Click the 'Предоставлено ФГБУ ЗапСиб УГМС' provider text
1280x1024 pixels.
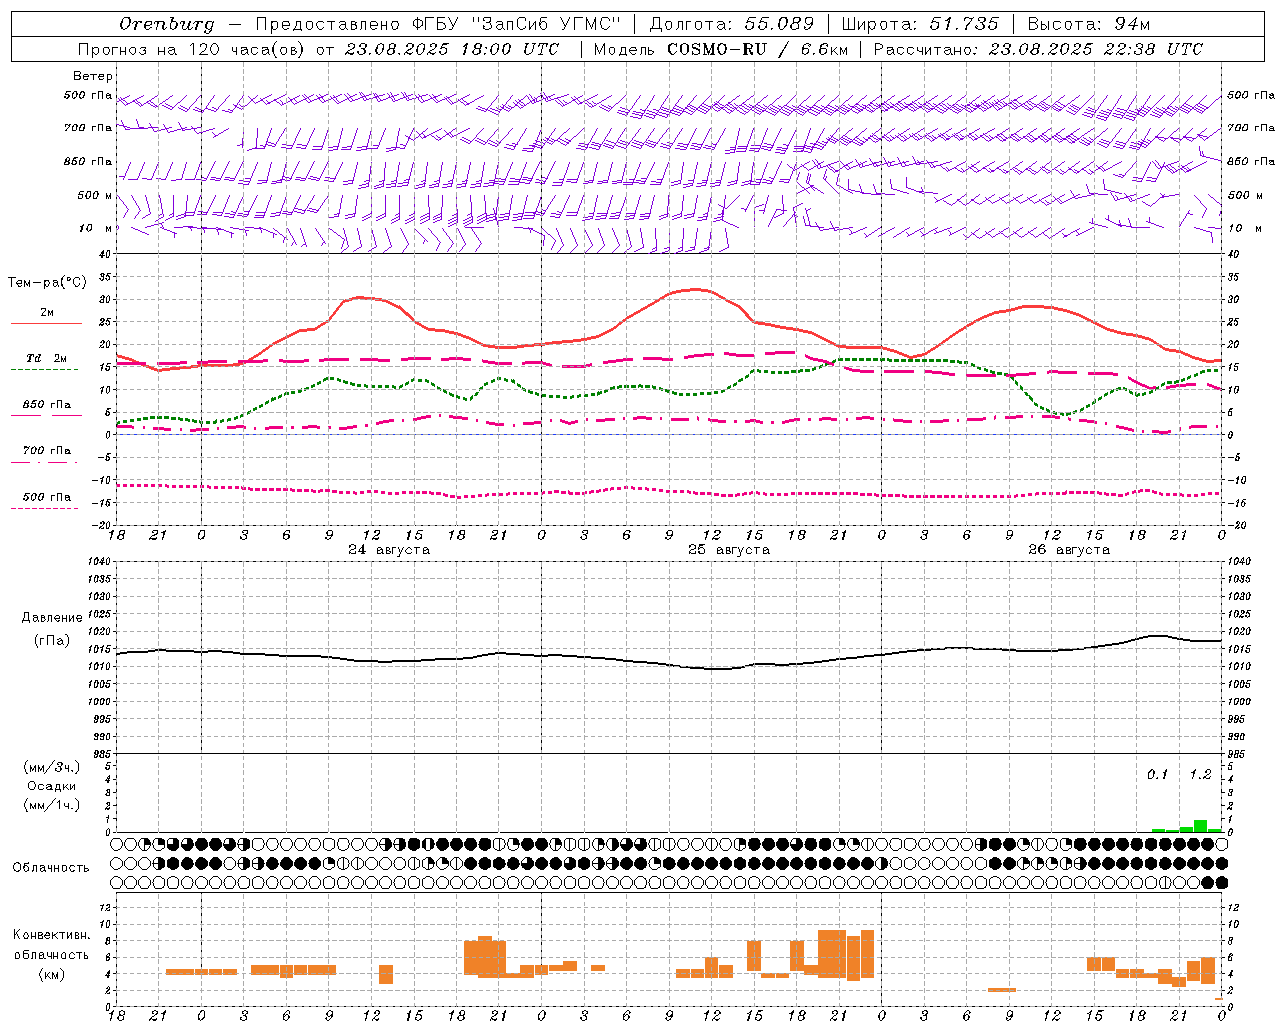click(x=438, y=24)
